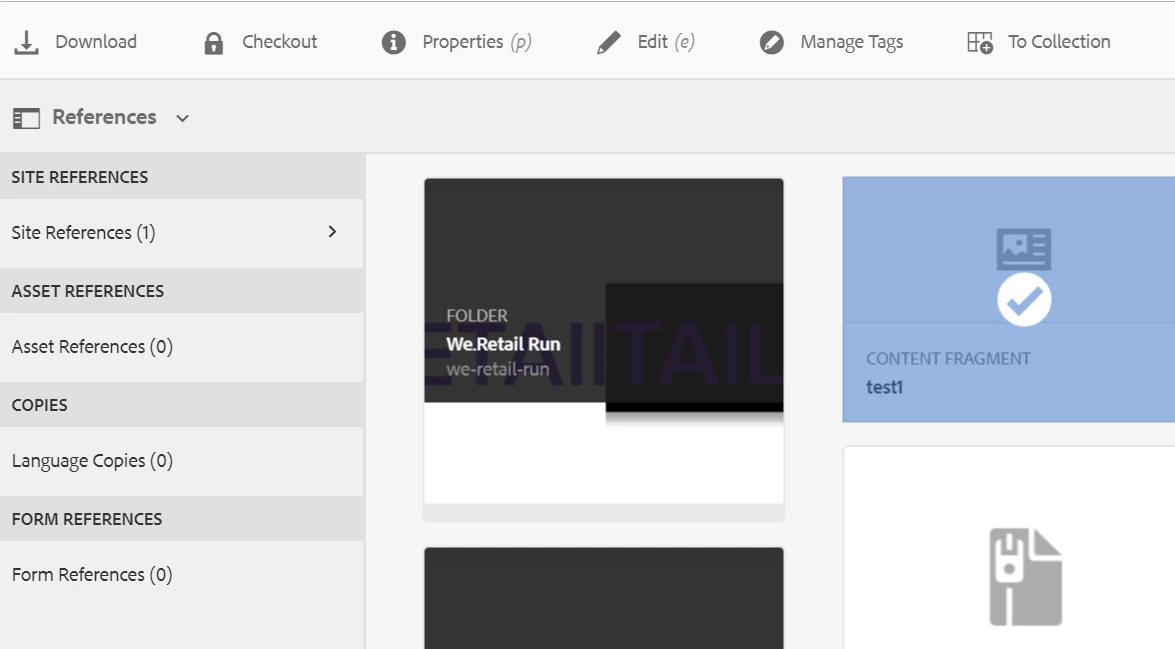The width and height of the screenshot is (1175, 649).
Task: Click the Download arrow icon
Action: click(x=26, y=43)
